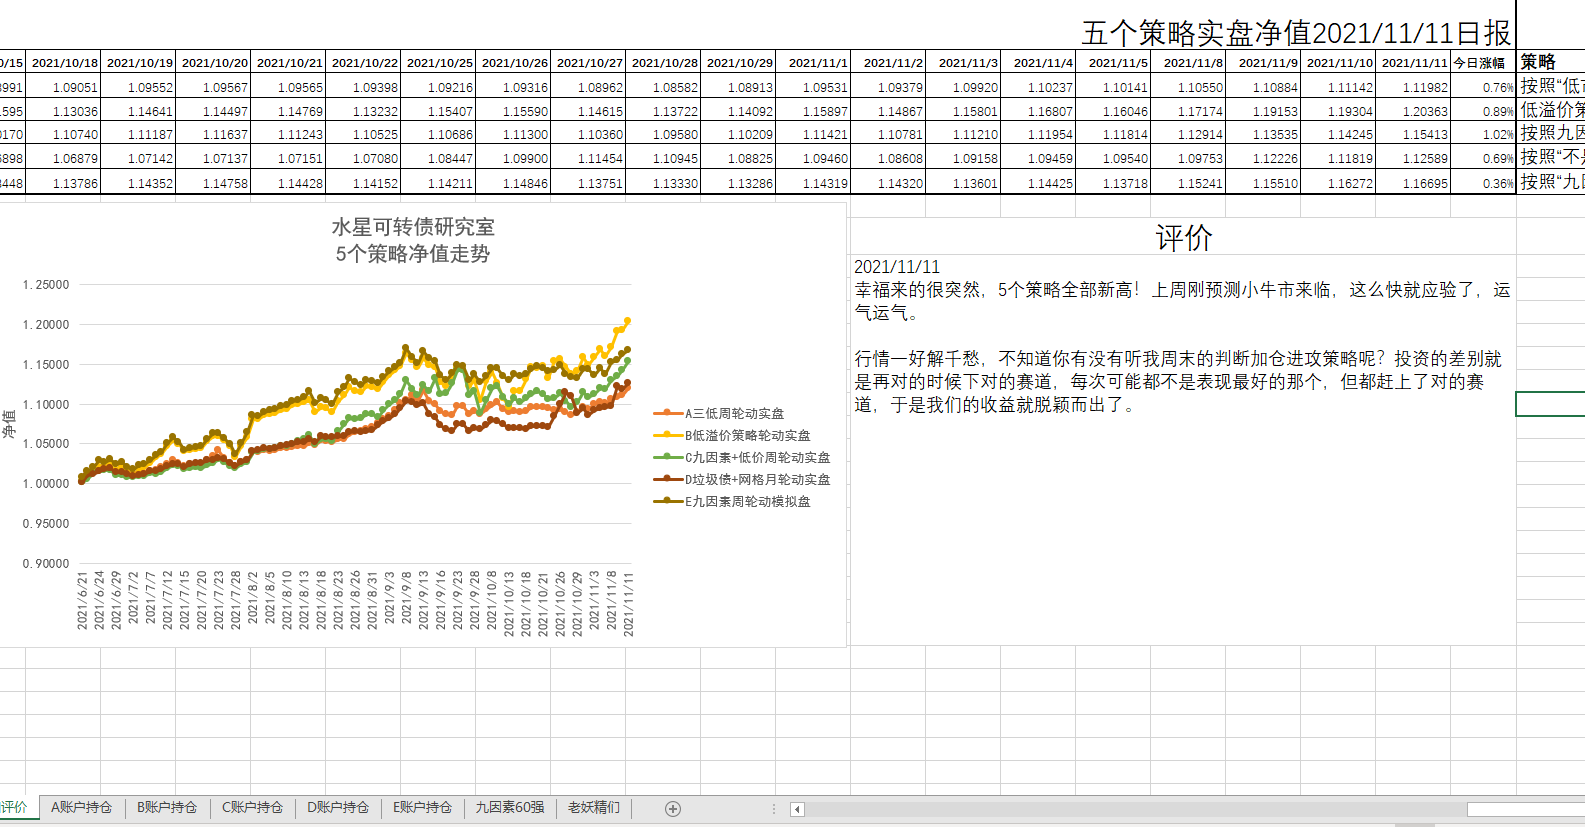Screen dimensions: 1585x827
Task: Click the horizontal scroll left arrow
Action: click(797, 809)
